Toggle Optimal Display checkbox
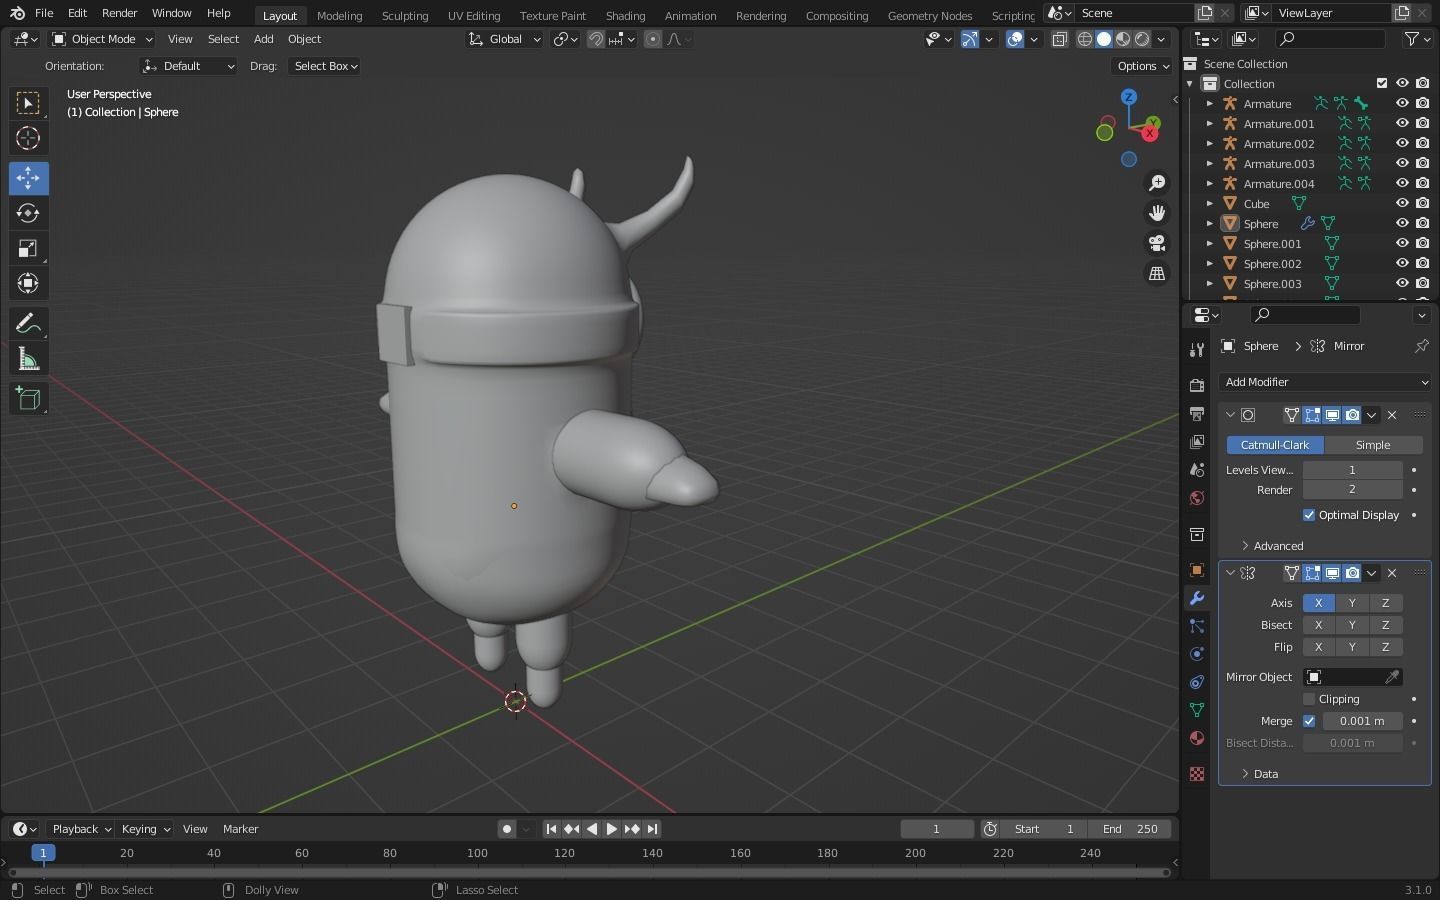 [1309, 515]
